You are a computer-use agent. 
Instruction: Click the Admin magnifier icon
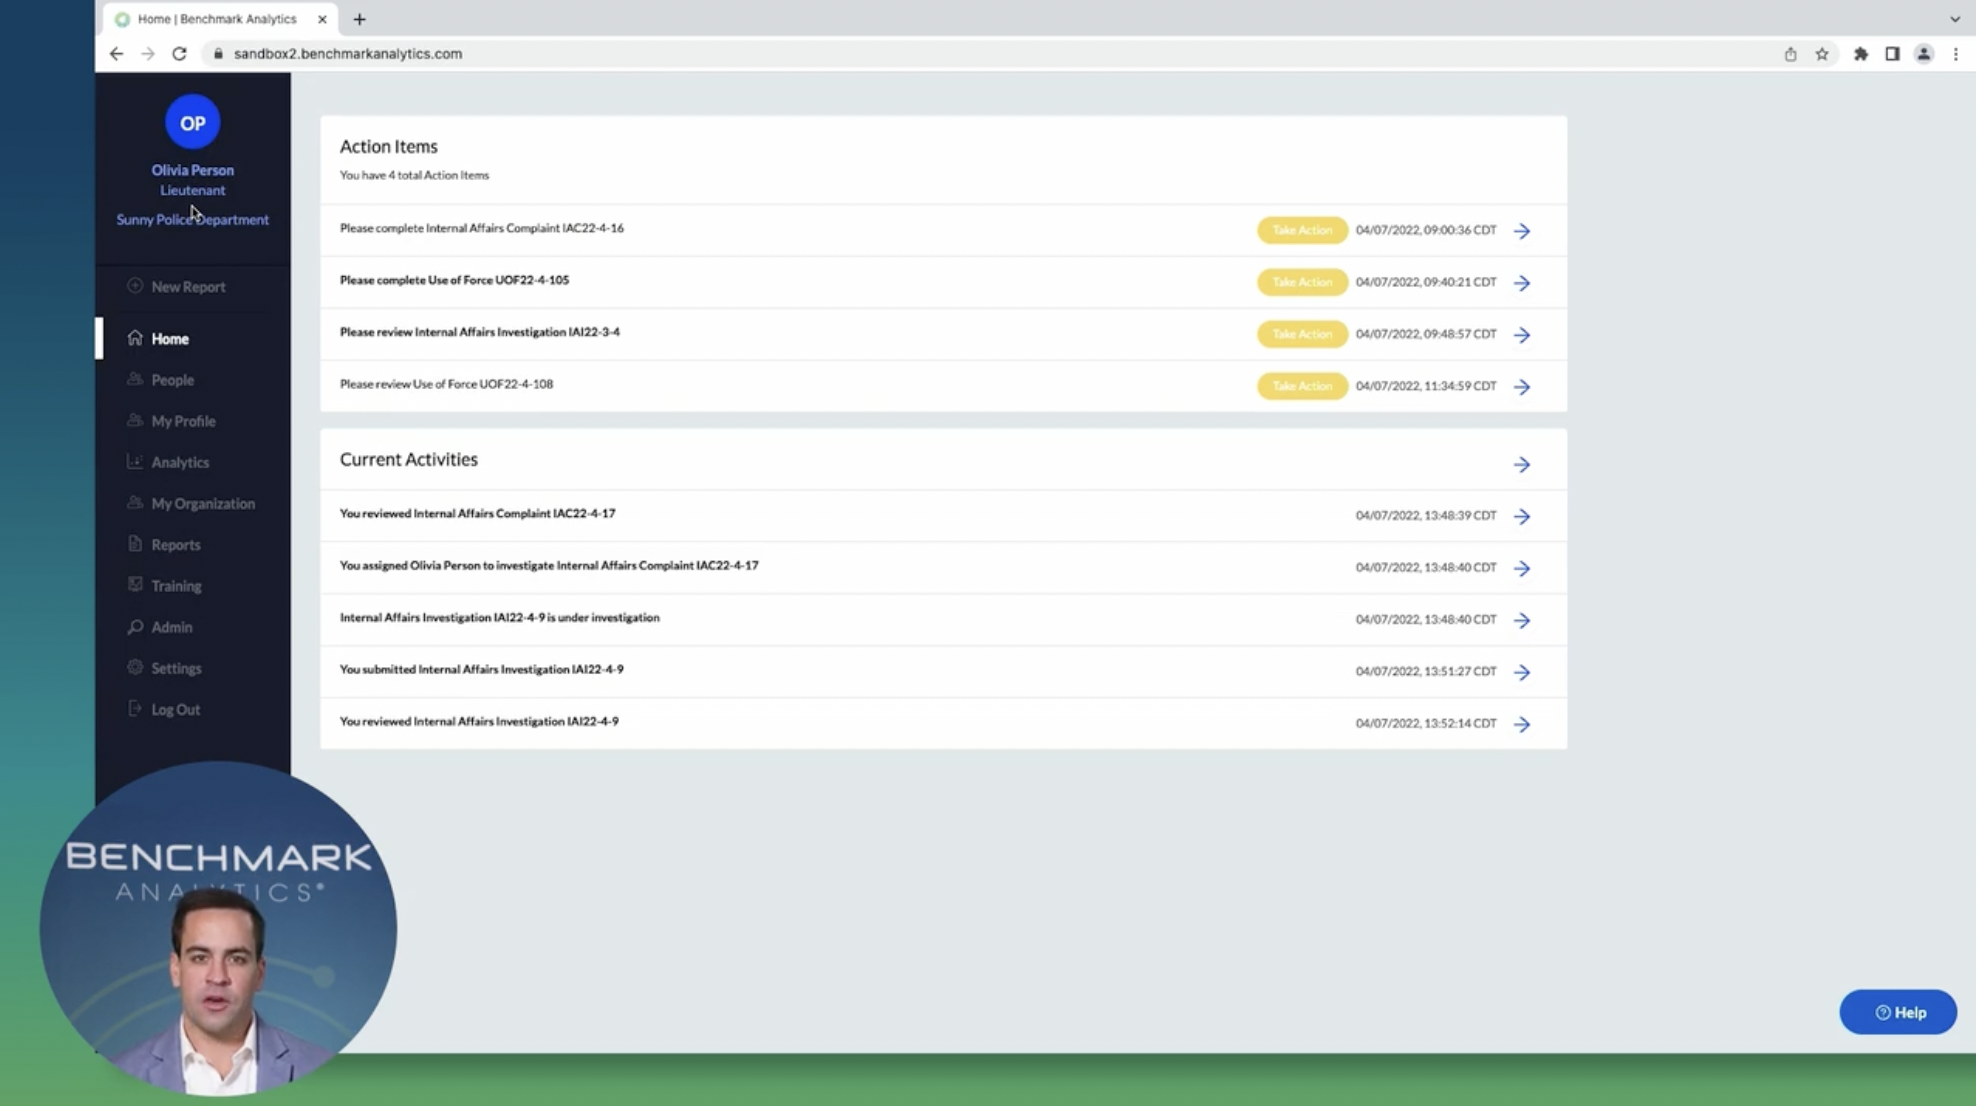pyautogui.click(x=135, y=627)
